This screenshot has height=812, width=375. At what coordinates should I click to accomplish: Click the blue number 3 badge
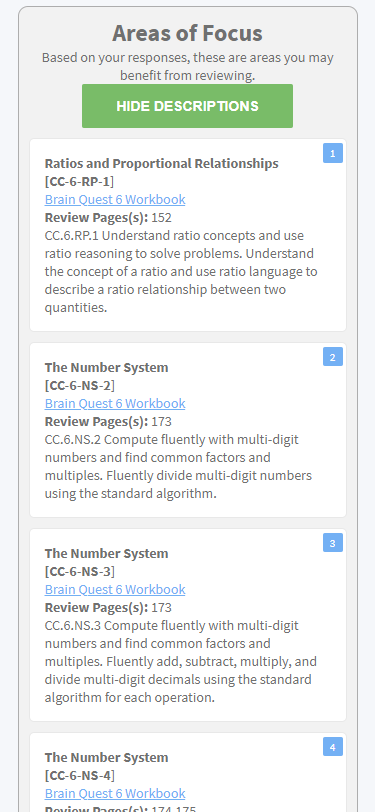pos(333,543)
